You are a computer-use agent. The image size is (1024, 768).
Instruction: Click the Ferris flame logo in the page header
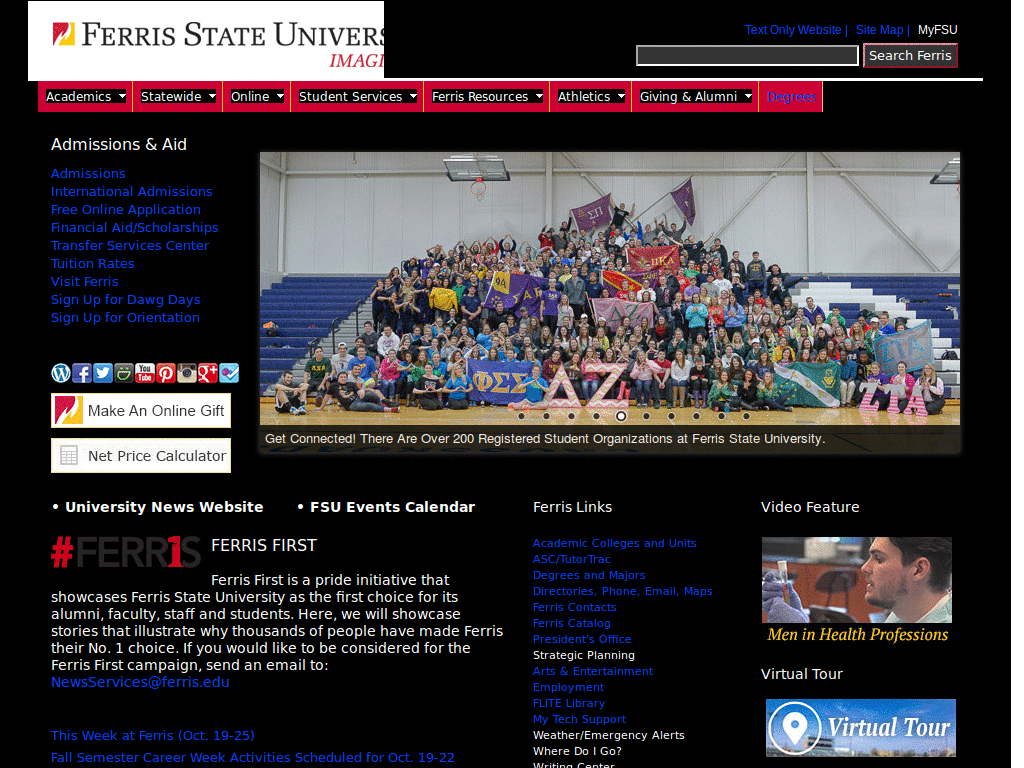tap(63, 34)
